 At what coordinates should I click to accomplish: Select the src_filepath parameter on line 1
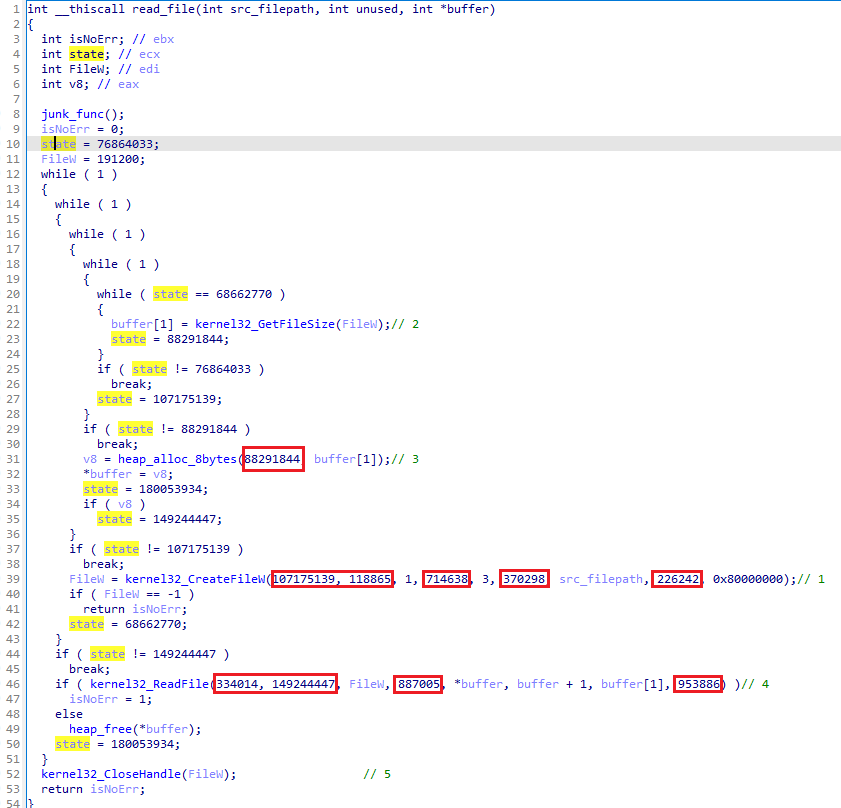click(x=272, y=9)
